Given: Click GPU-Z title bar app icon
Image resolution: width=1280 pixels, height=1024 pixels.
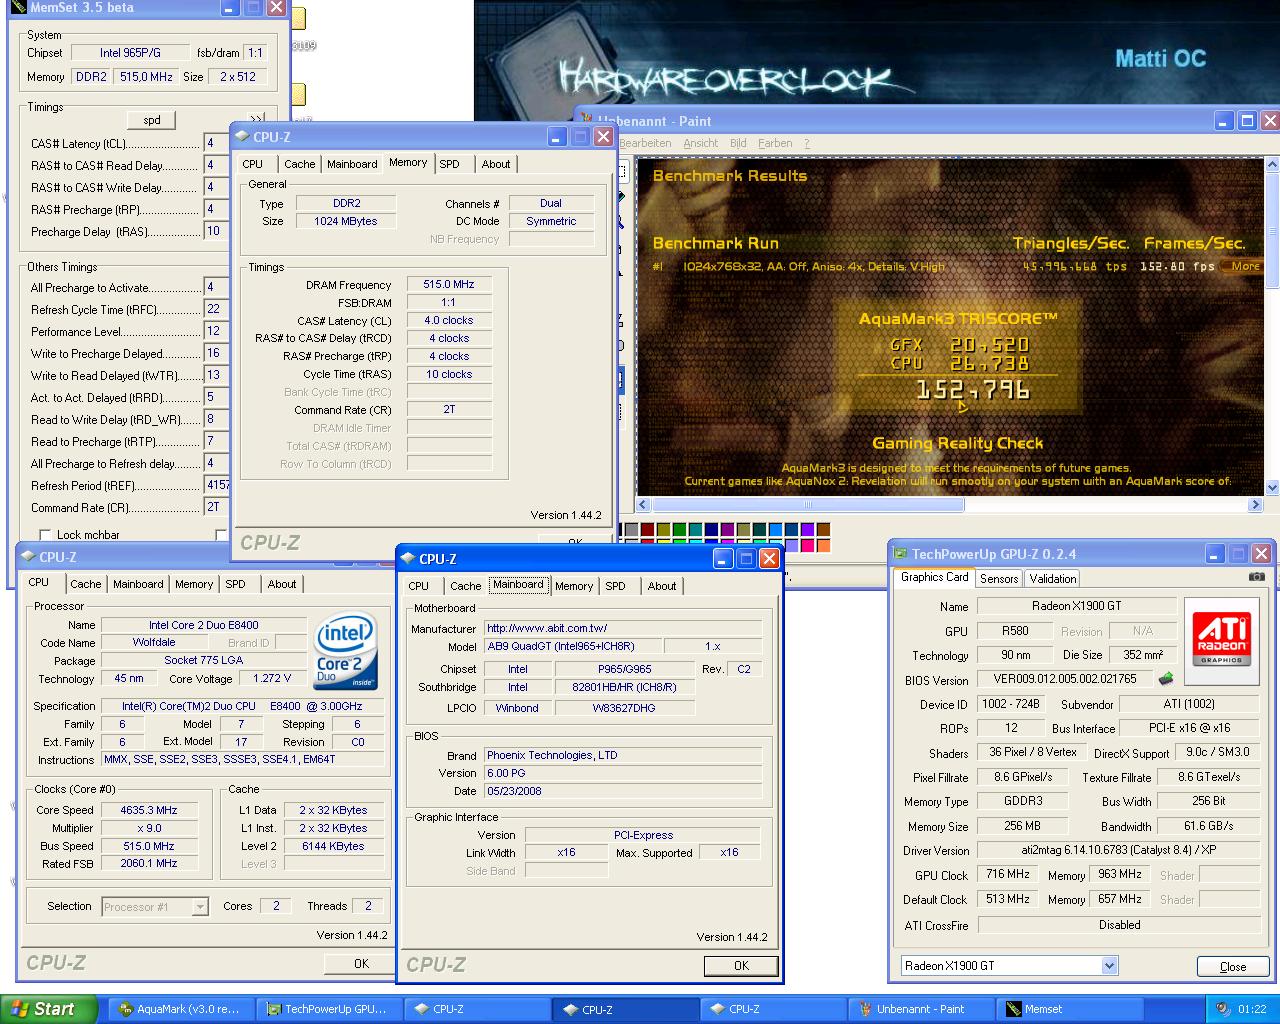Looking at the screenshot, I should [900, 554].
